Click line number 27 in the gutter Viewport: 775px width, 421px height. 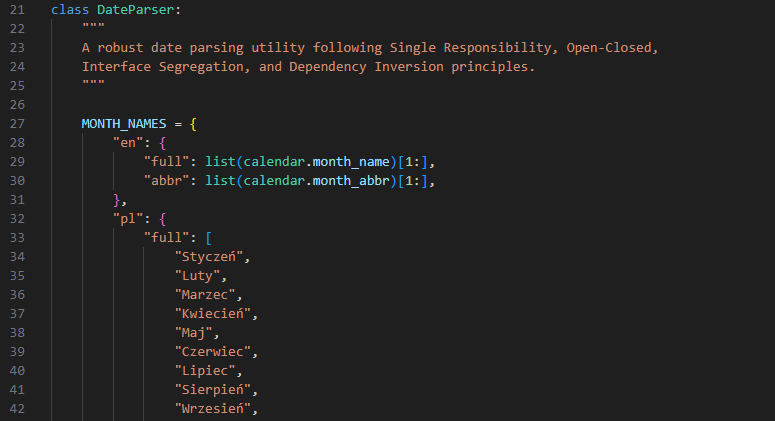coord(17,124)
